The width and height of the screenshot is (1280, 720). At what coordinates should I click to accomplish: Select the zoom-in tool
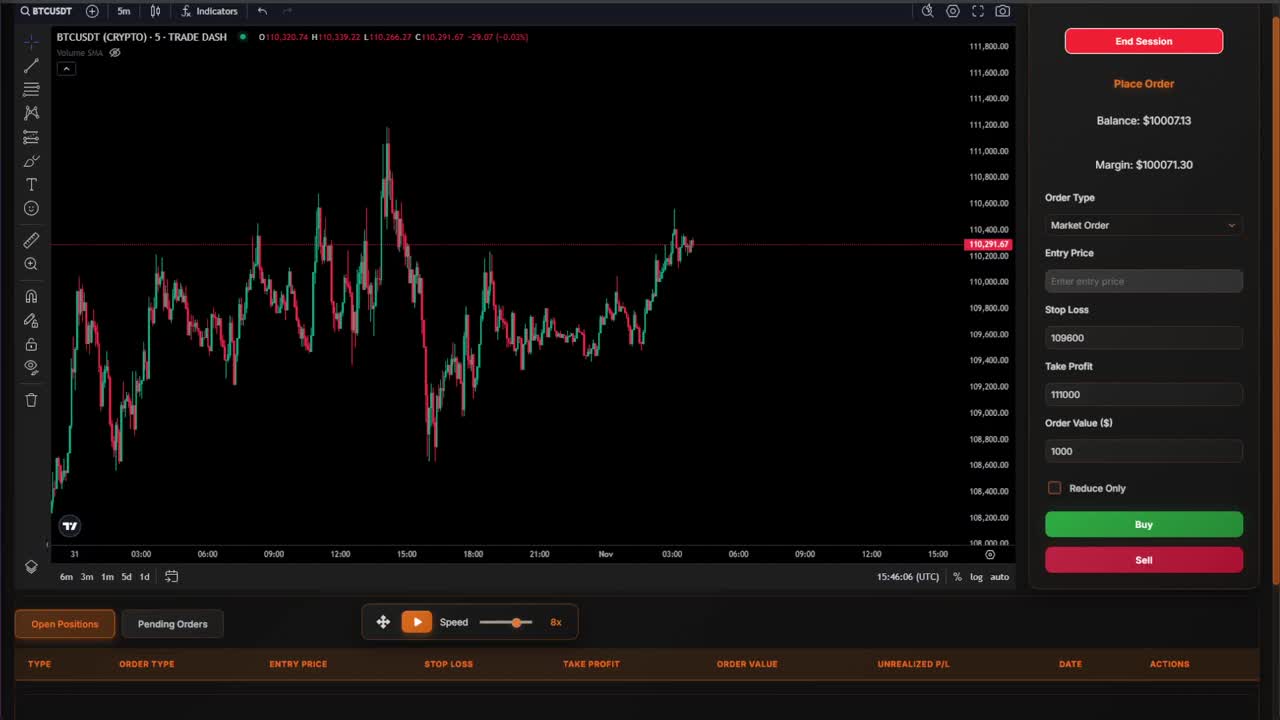[31, 264]
